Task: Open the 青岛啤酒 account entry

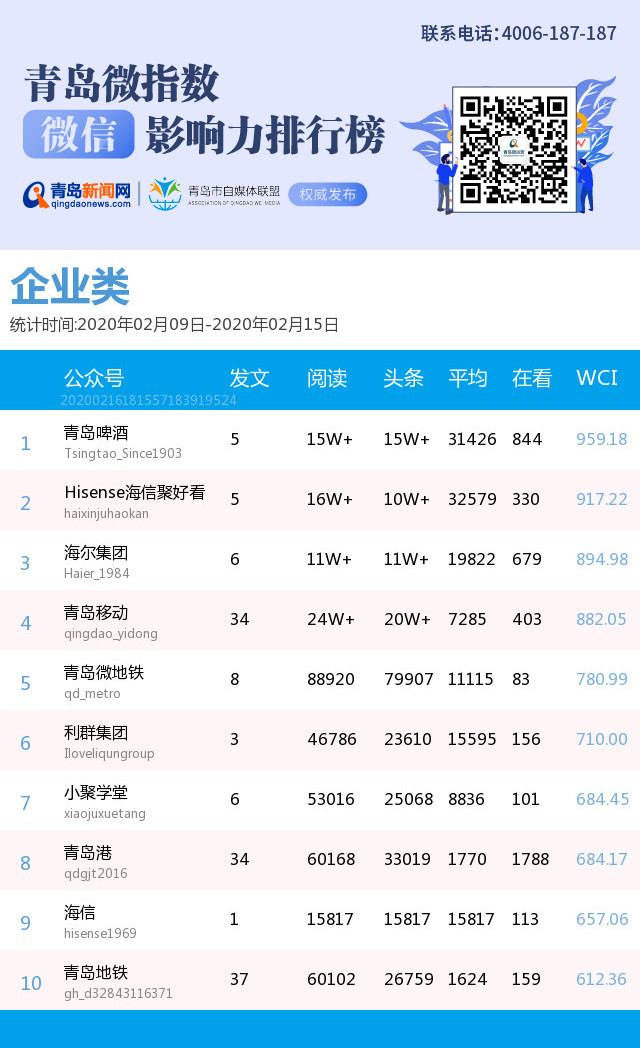Action: point(96,433)
